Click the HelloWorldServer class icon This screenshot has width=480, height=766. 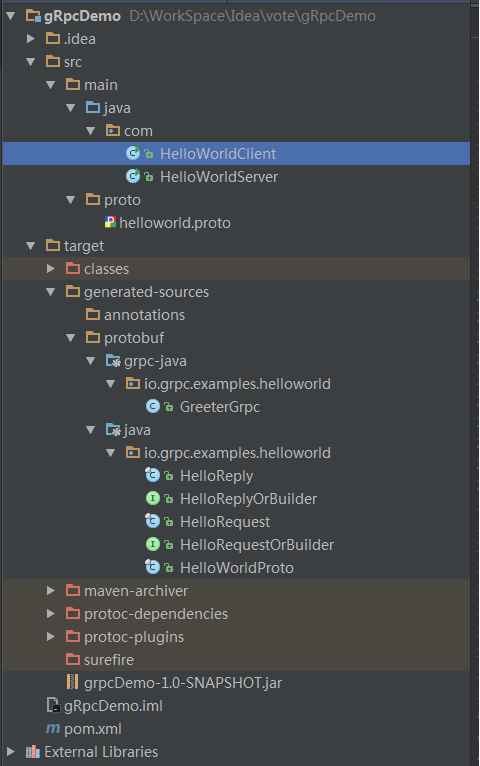point(133,176)
